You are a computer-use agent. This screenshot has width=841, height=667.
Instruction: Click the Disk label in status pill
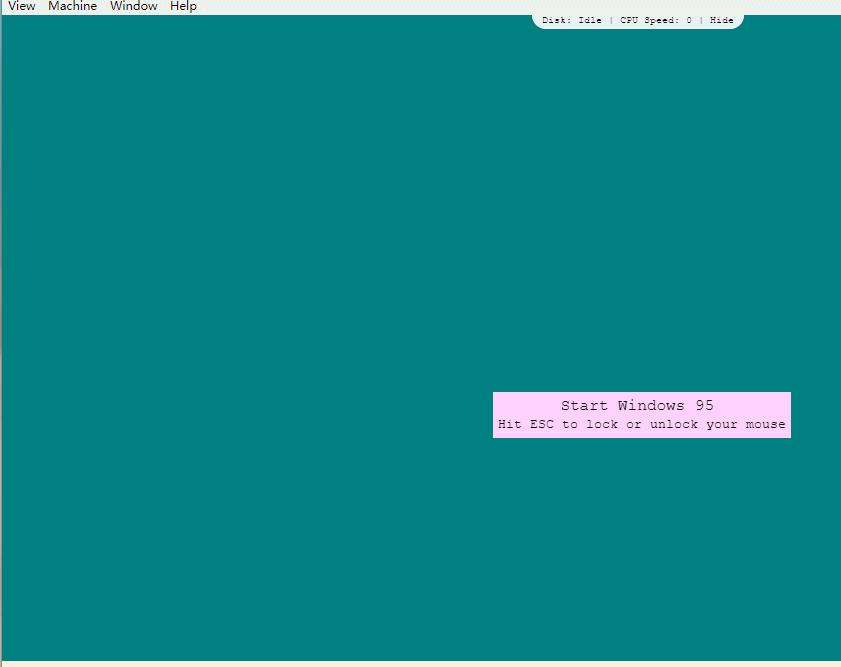click(555, 20)
